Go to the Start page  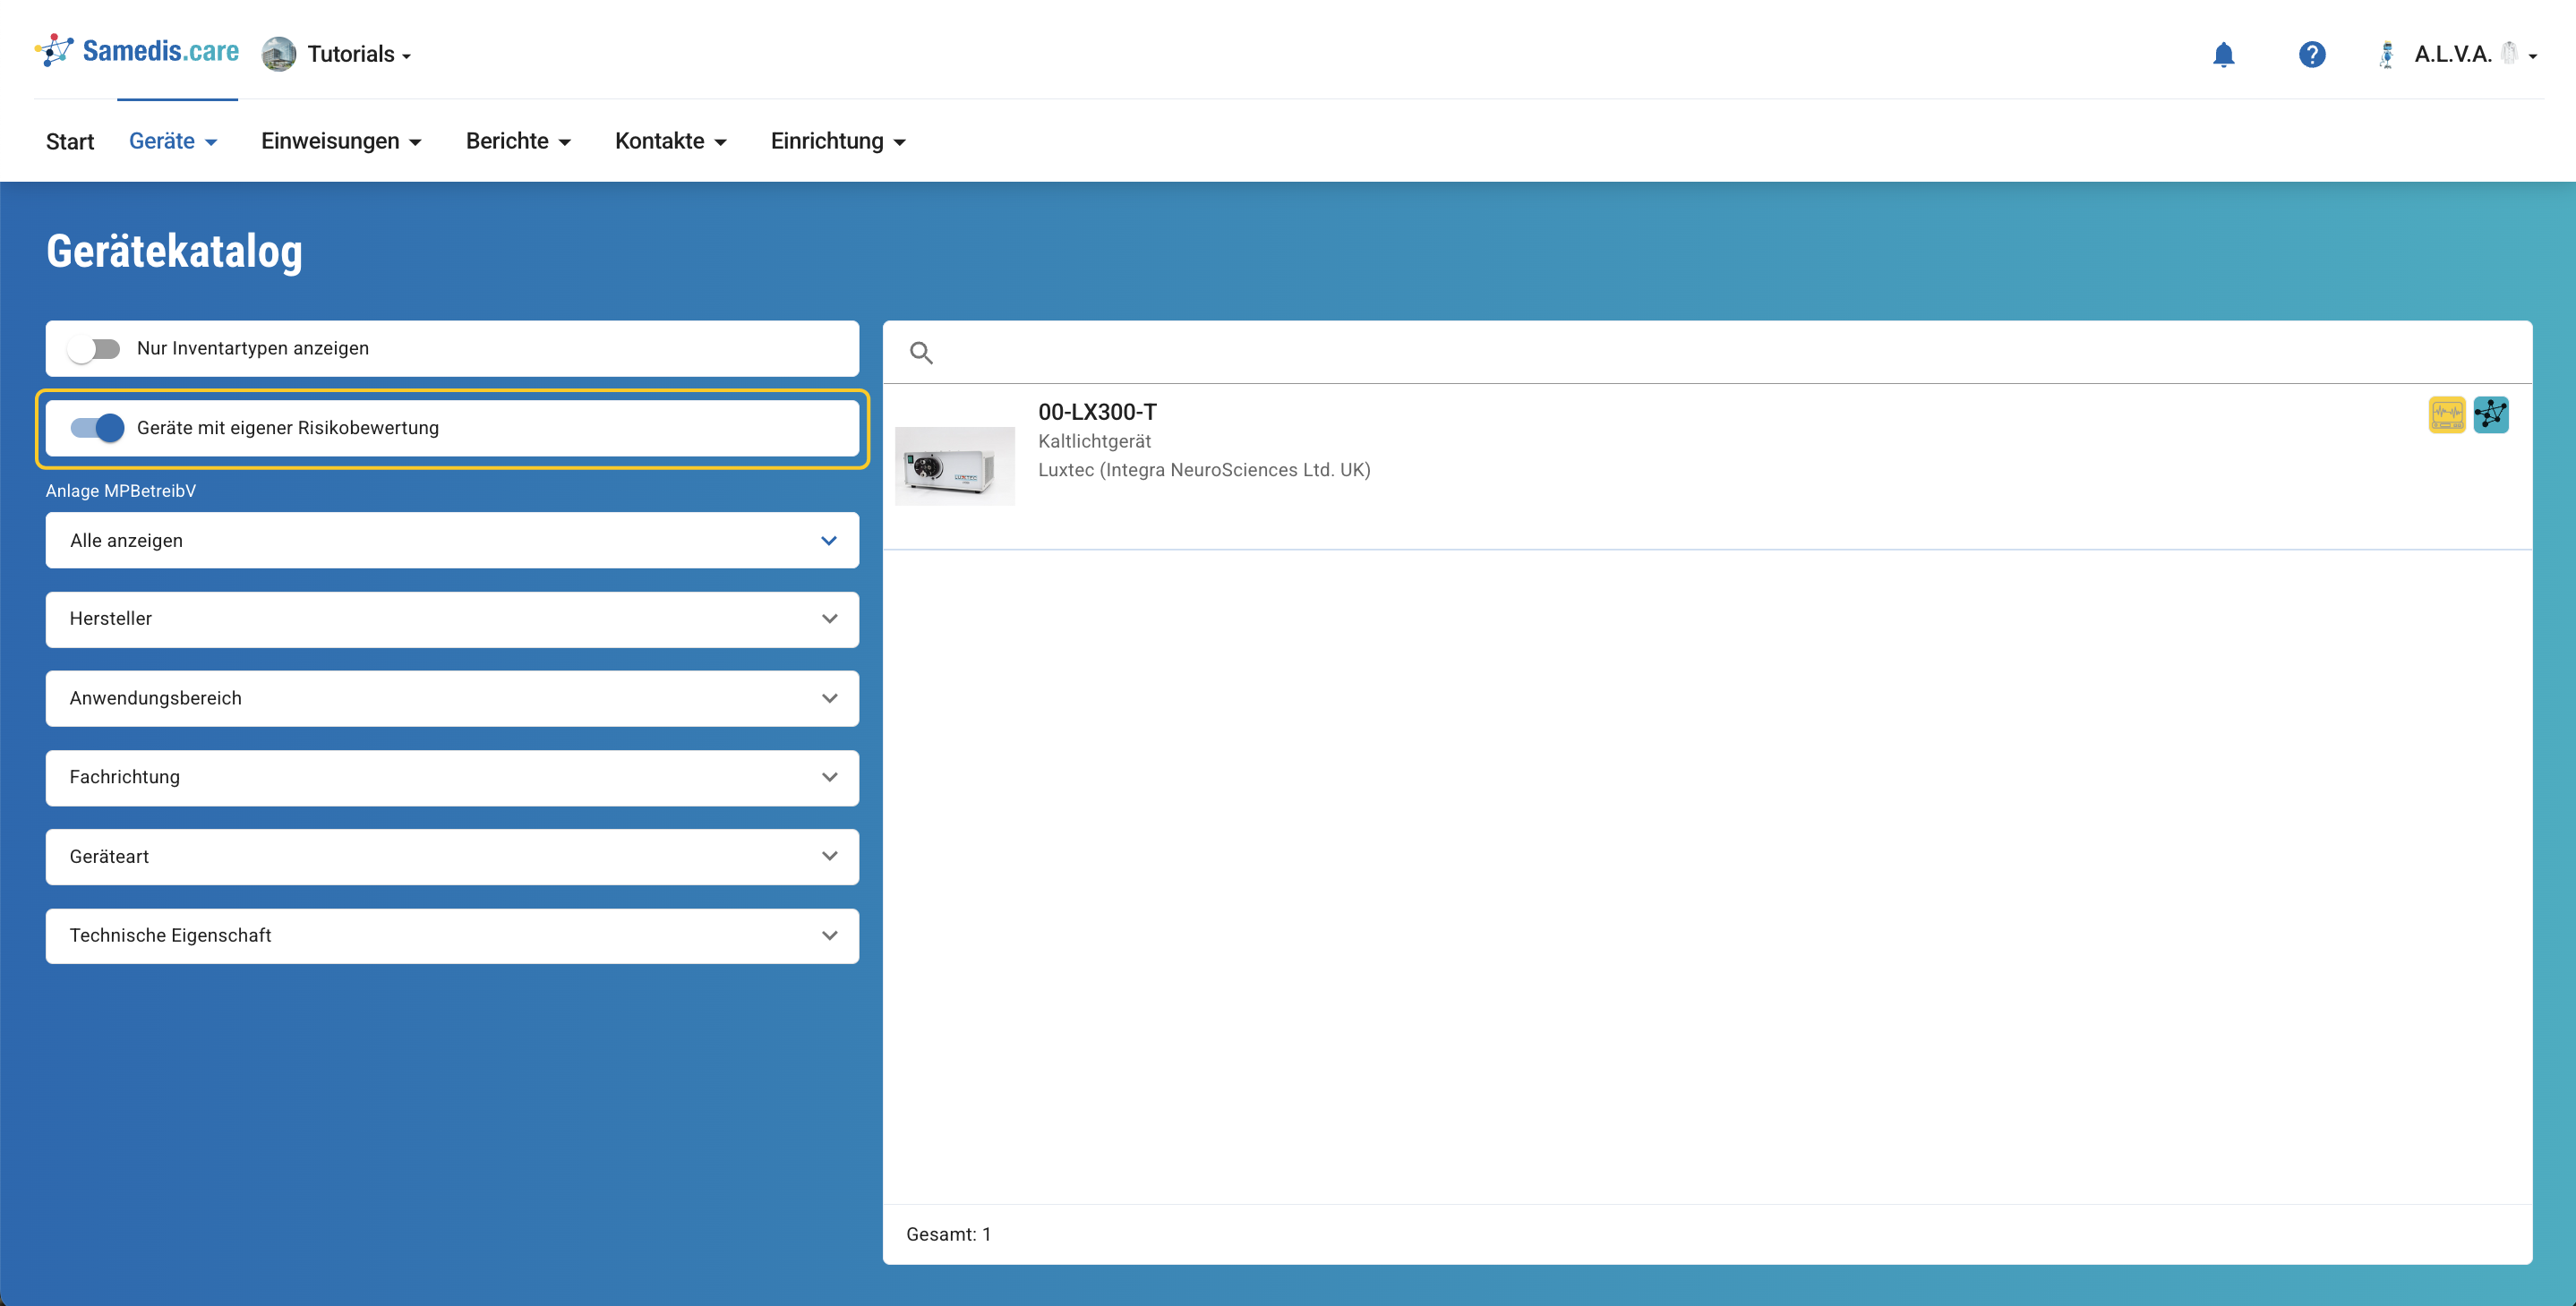click(70, 142)
